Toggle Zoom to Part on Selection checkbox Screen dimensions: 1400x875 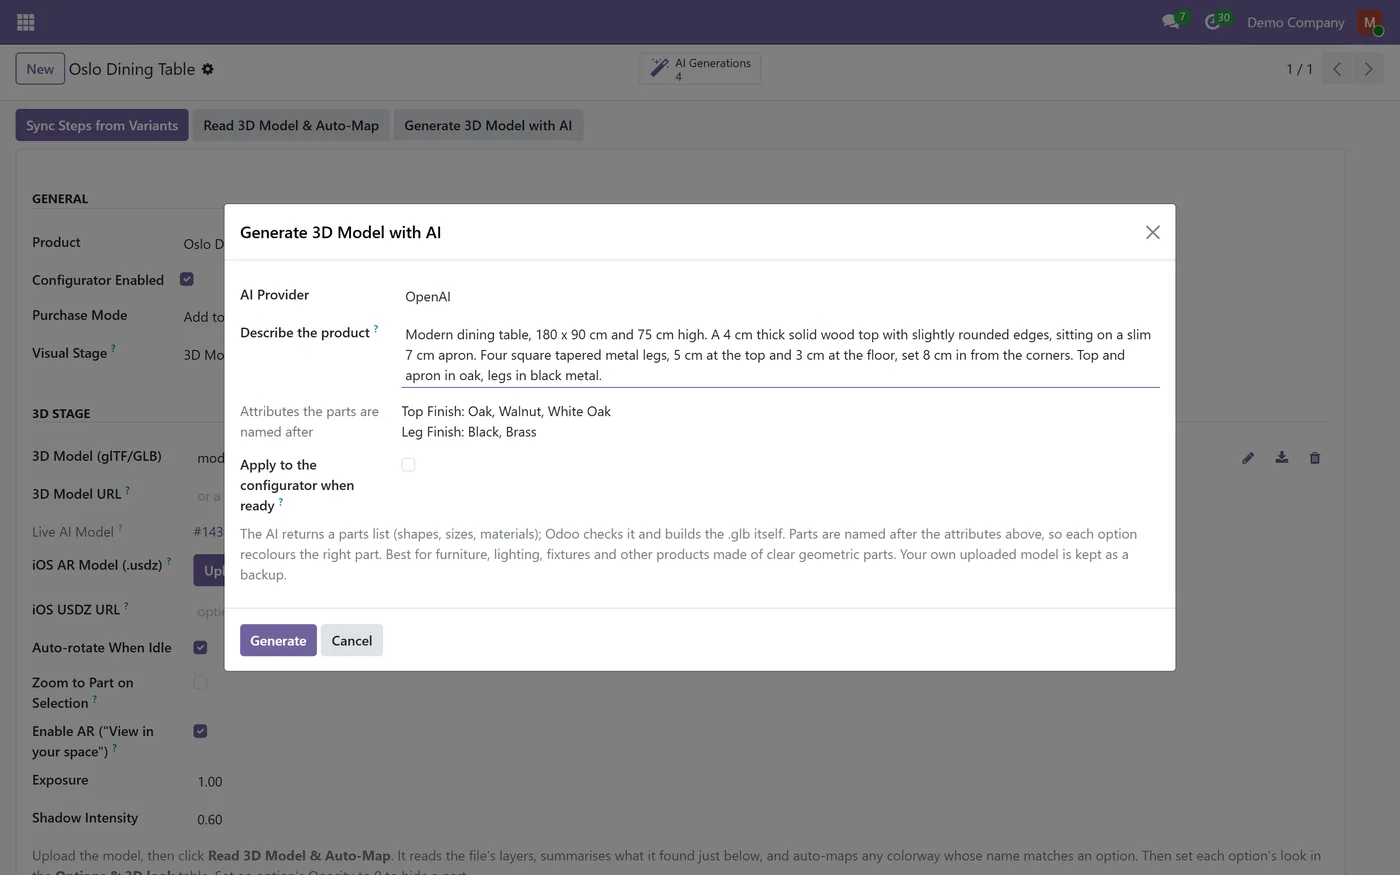[200, 683]
